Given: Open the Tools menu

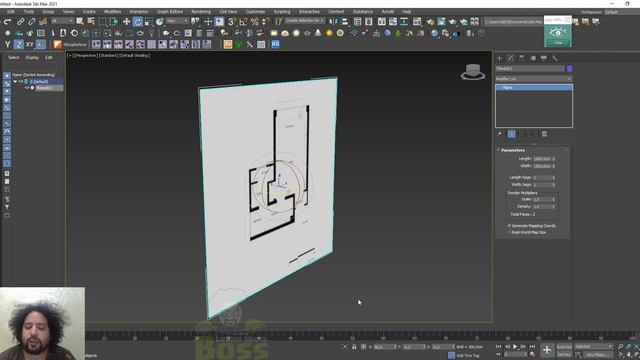Looking at the screenshot, I should pyautogui.click(x=29, y=12).
